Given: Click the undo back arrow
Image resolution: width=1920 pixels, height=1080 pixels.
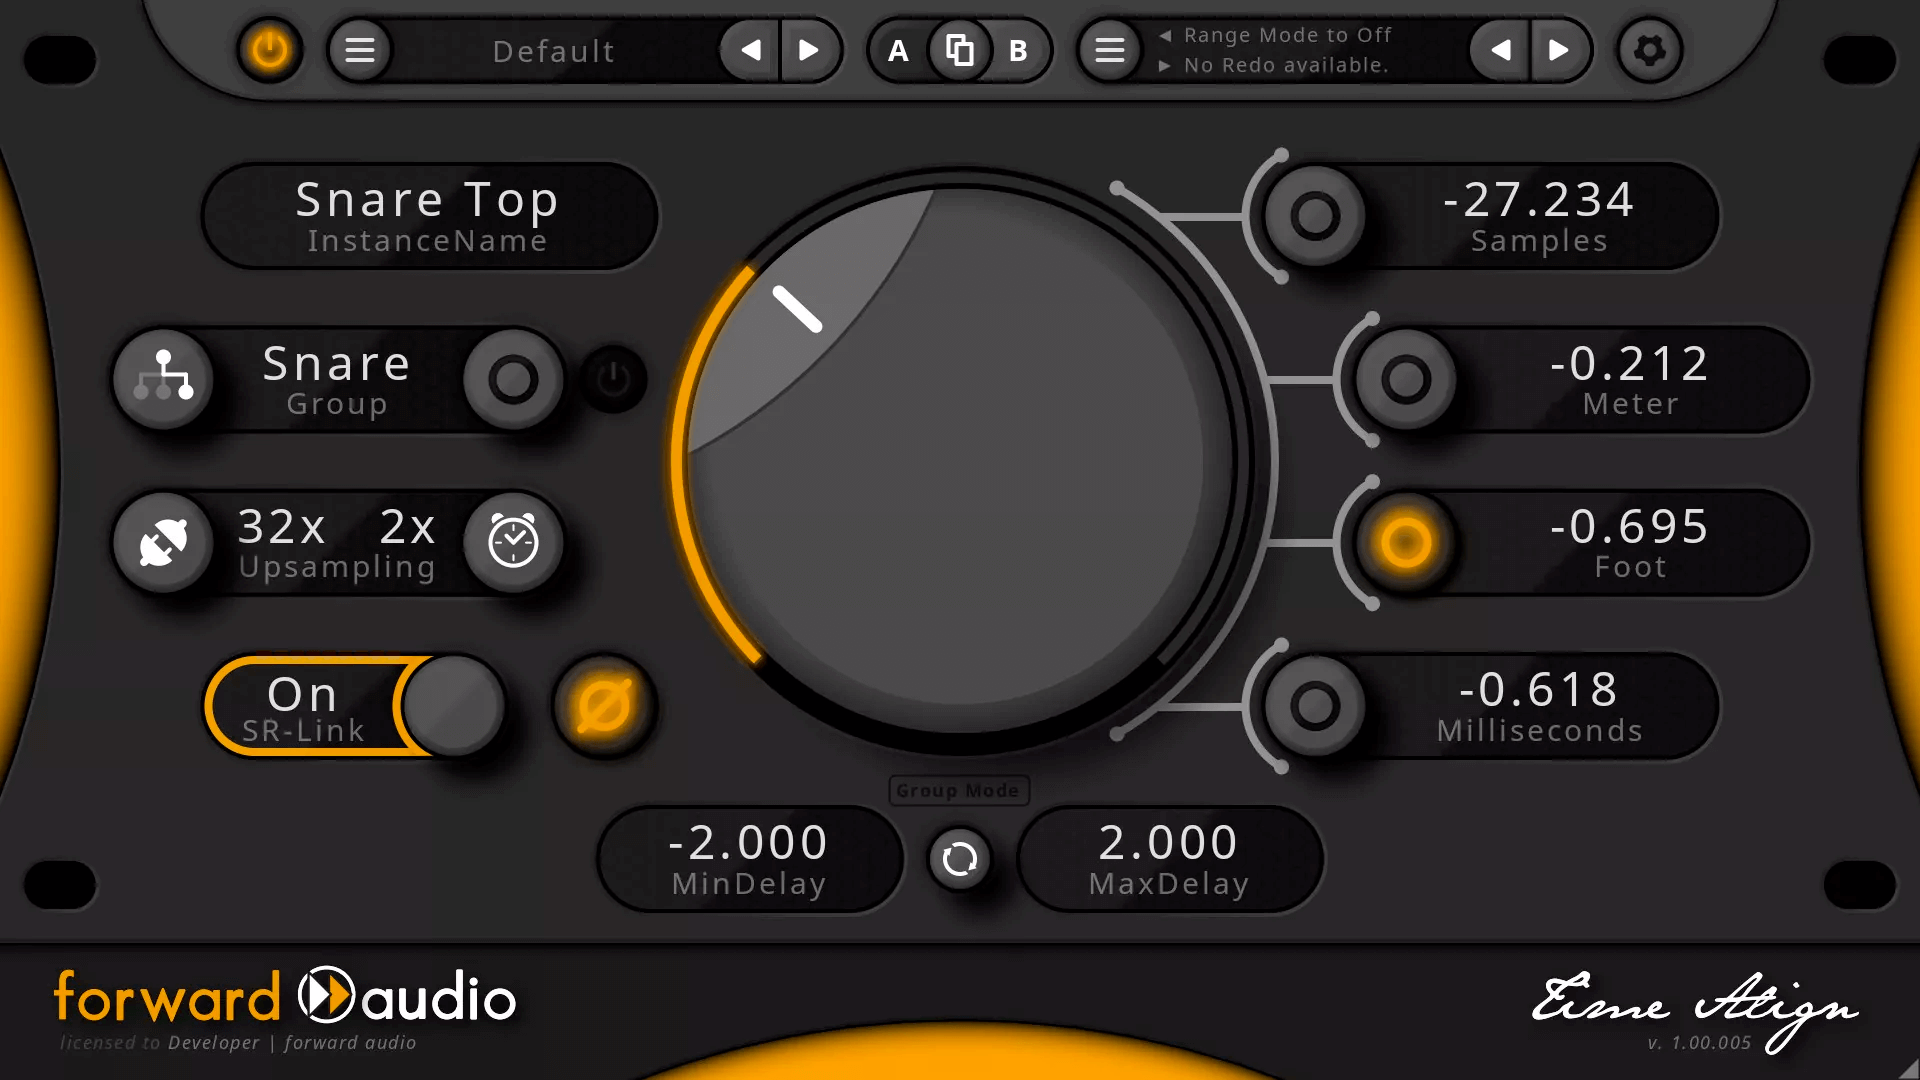Looking at the screenshot, I should point(1500,50).
